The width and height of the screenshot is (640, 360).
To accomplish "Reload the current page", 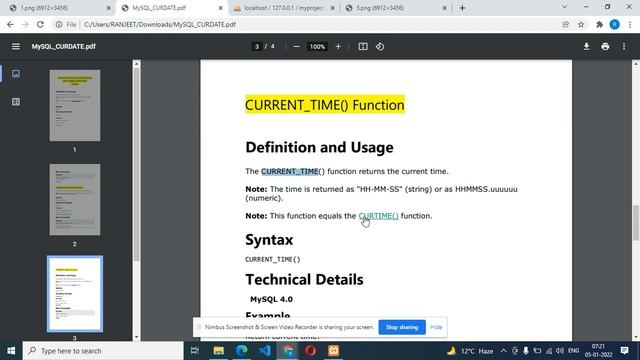I will click(40, 24).
